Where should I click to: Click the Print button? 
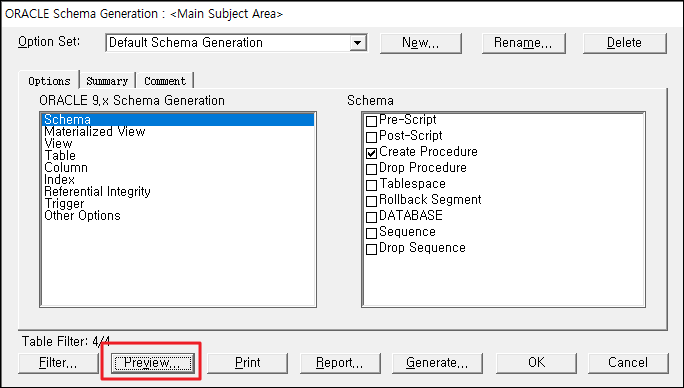(x=247, y=363)
